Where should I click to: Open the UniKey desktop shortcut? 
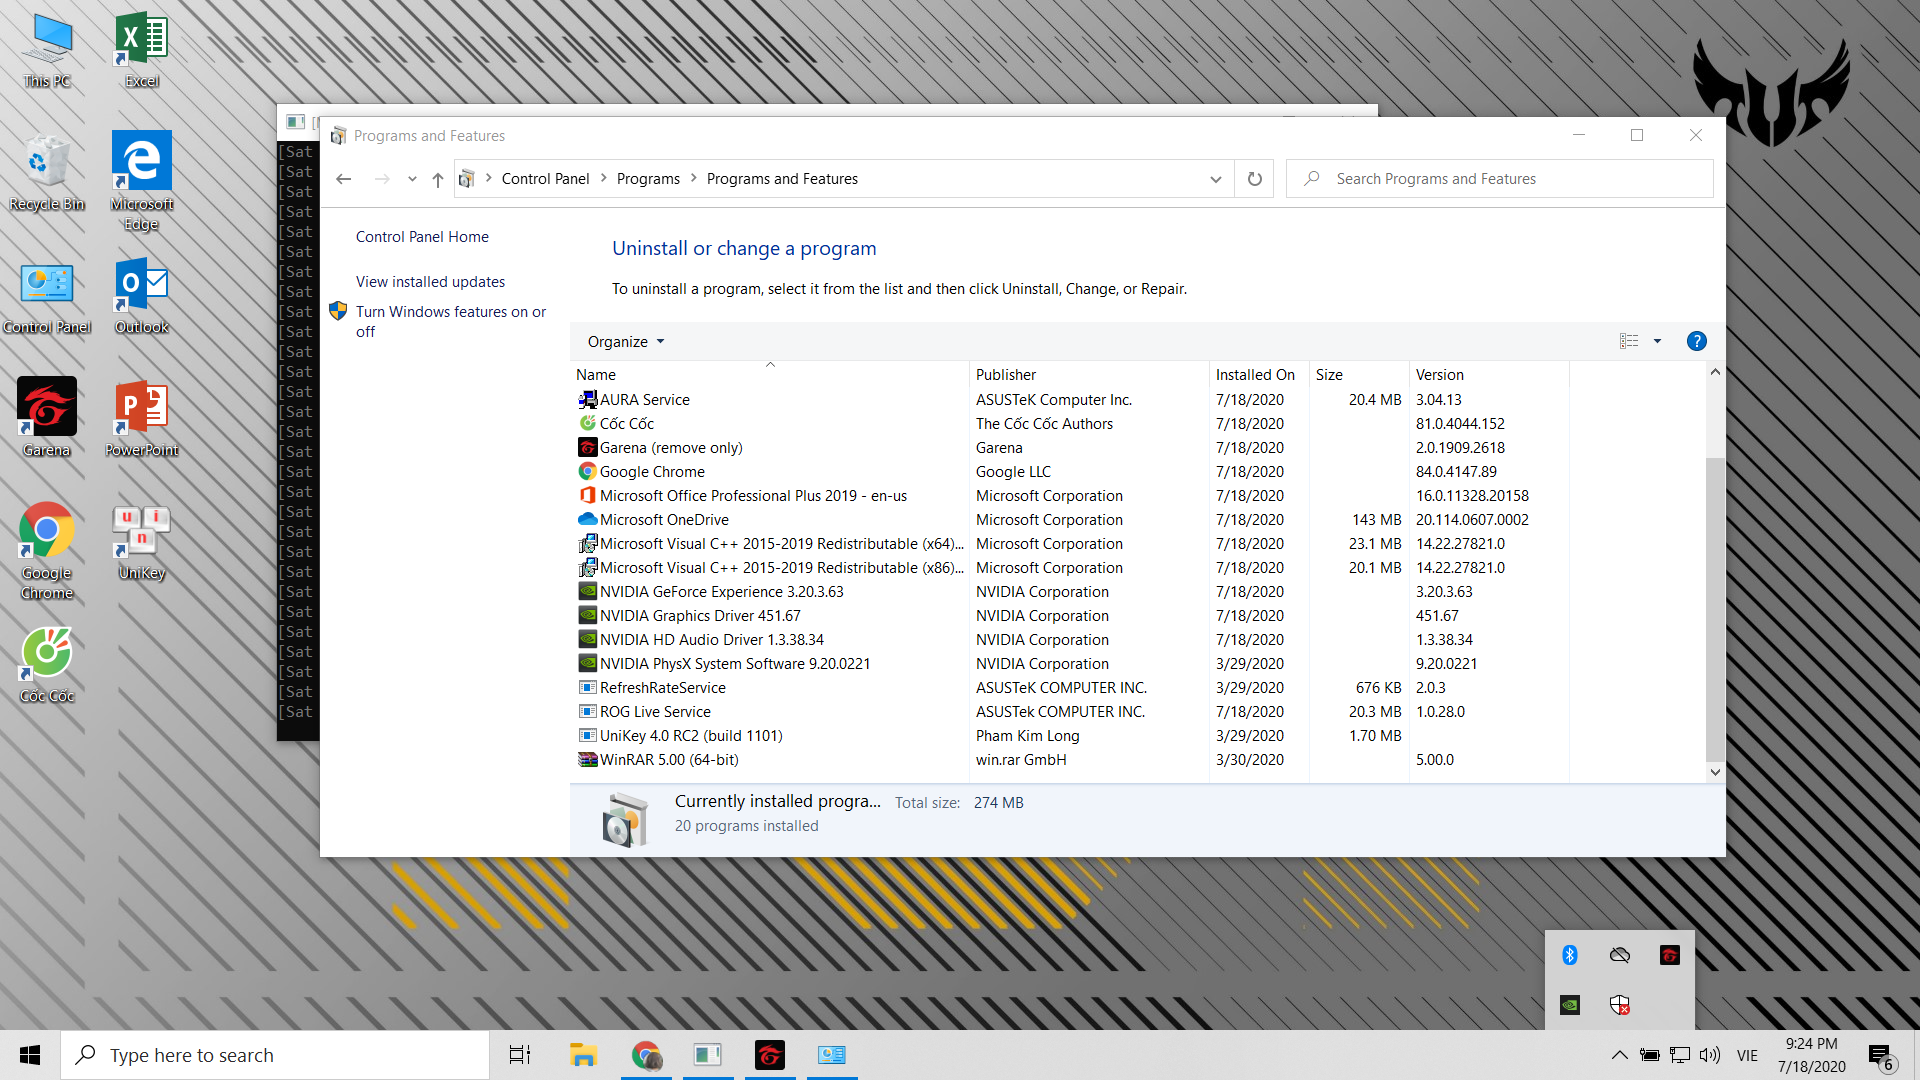(141, 544)
